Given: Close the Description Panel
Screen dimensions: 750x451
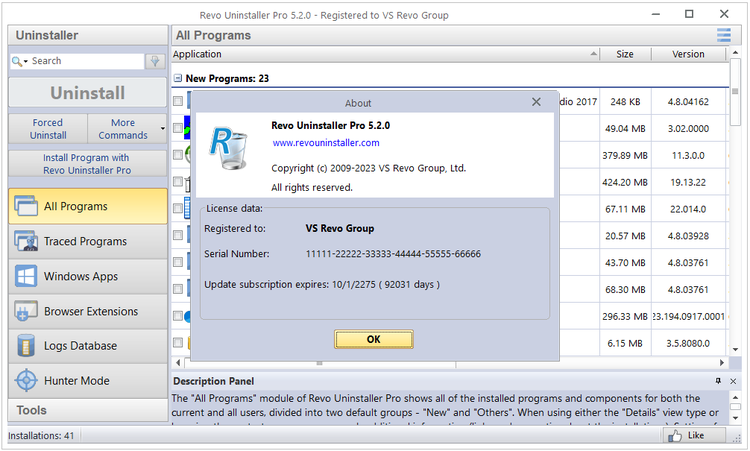Looking at the screenshot, I should click(x=733, y=381).
